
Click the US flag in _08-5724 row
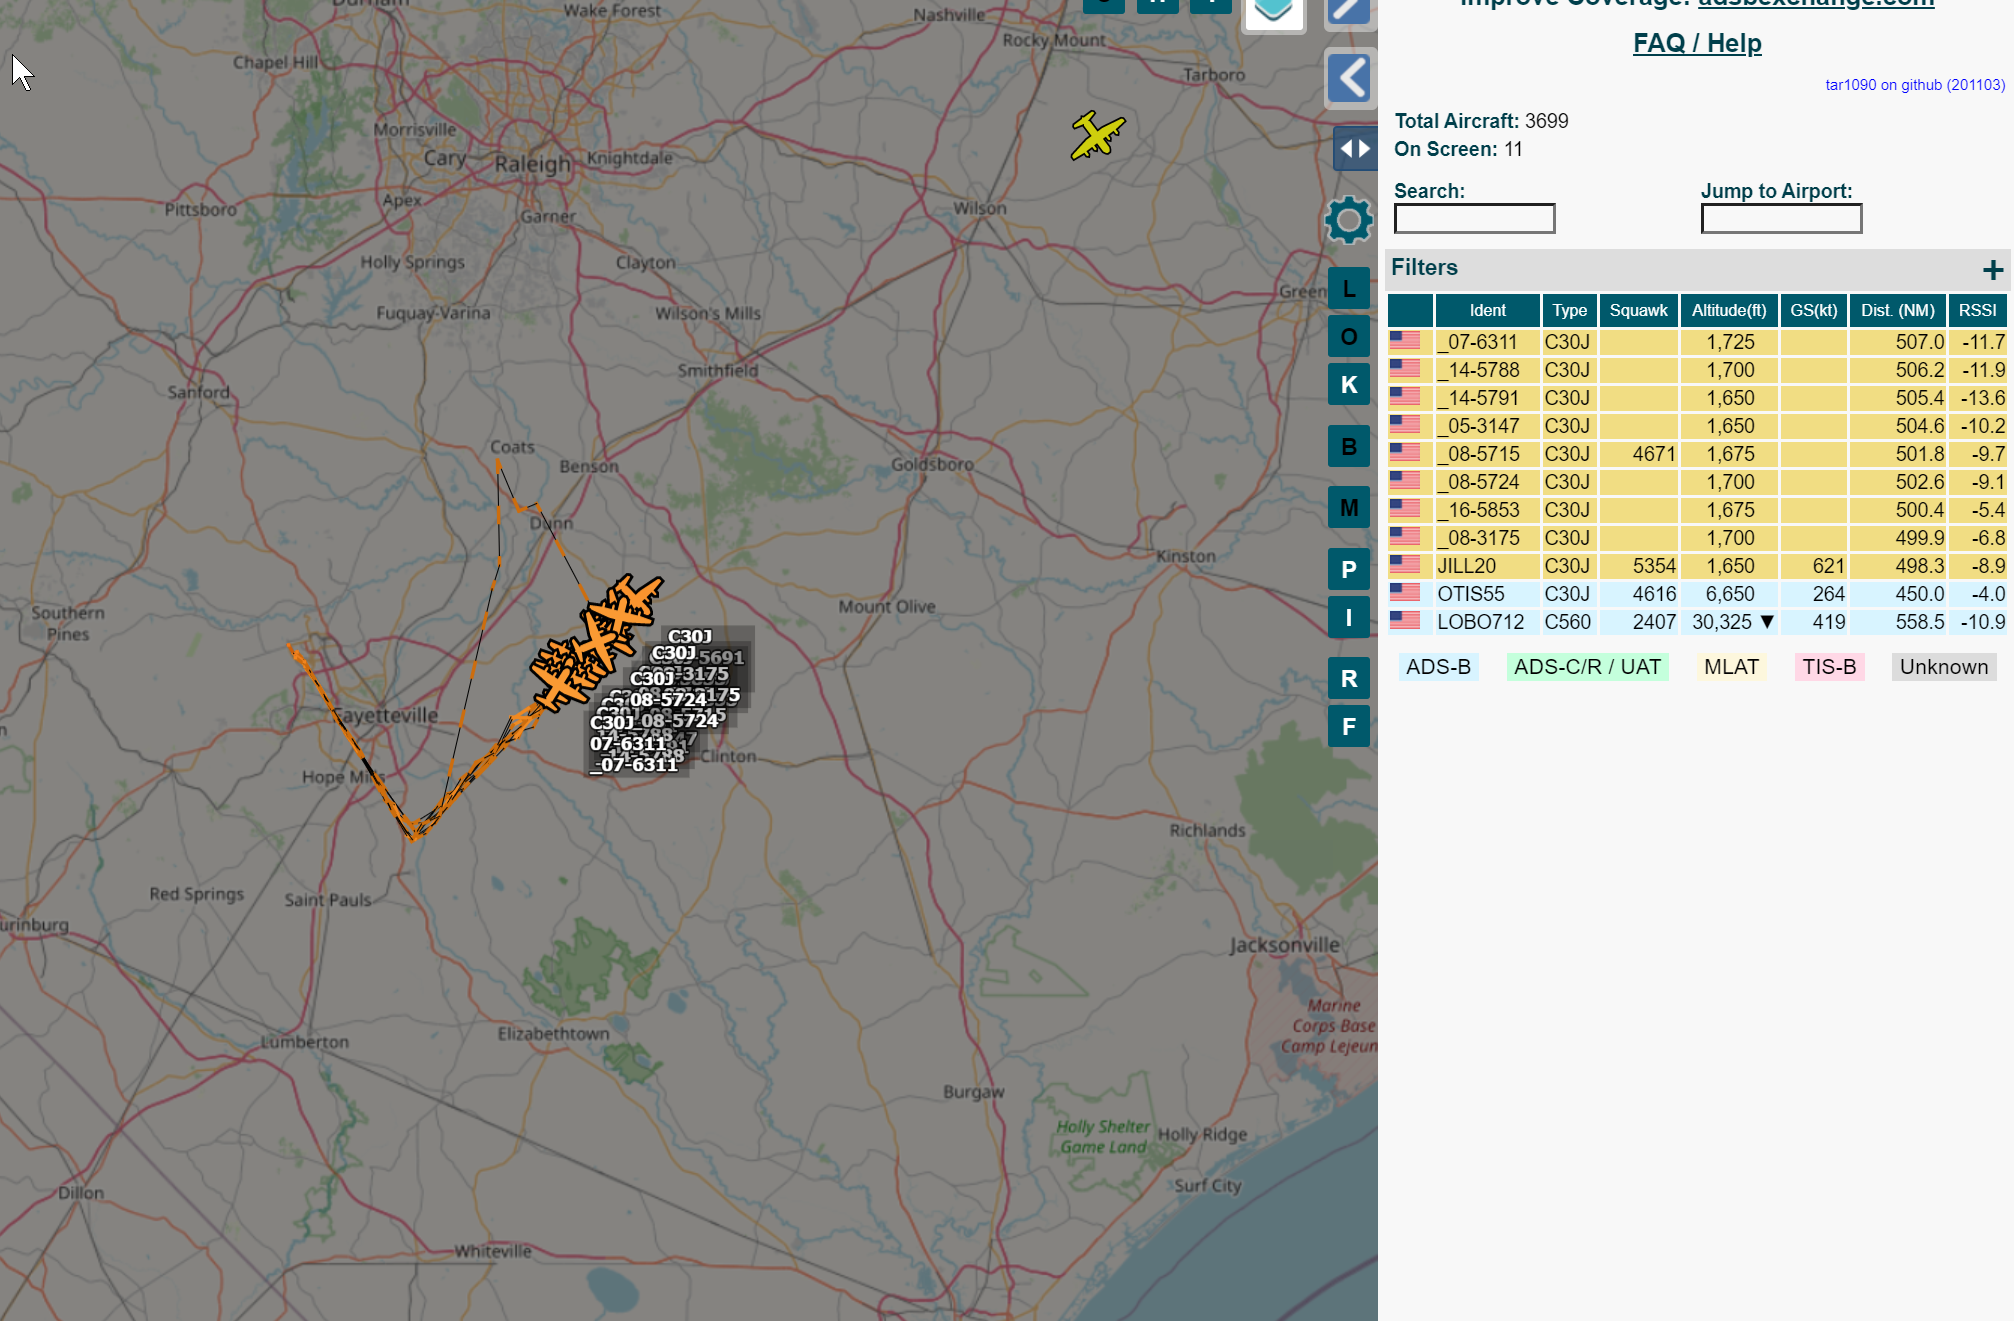[x=1405, y=481]
